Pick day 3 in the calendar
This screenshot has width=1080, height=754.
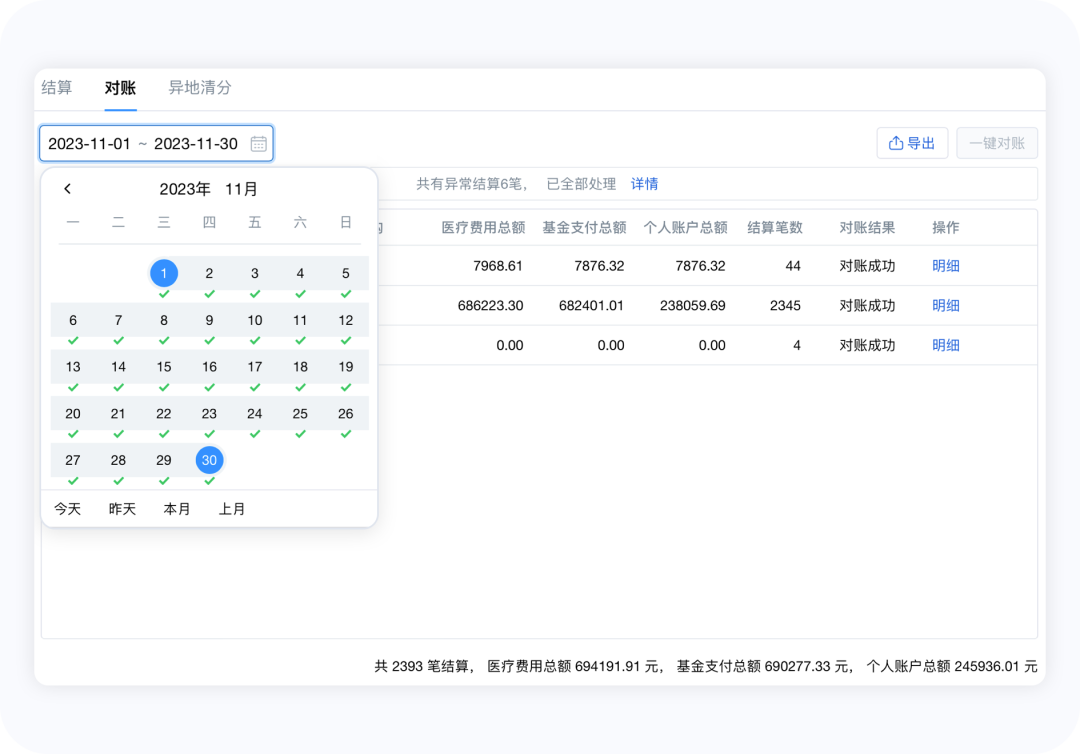coord(255,273)
